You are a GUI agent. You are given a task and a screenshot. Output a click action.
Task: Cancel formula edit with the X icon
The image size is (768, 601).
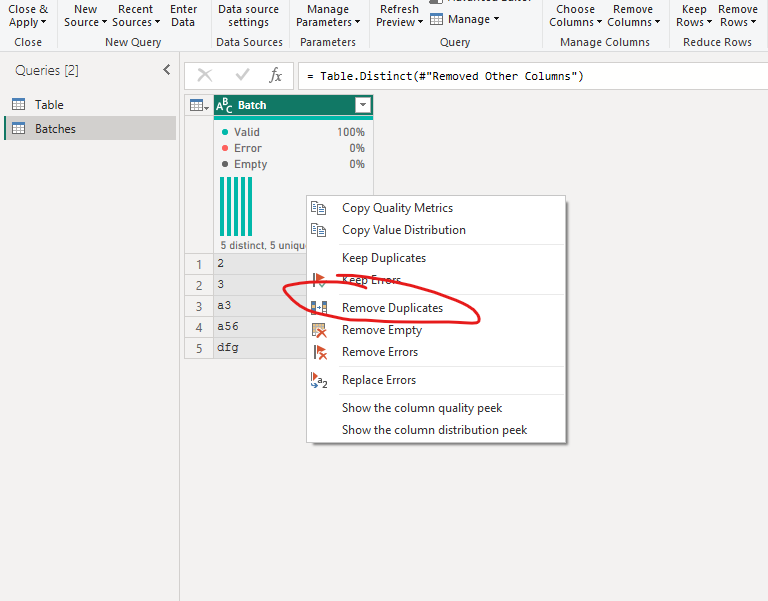[x=205, y=75]
